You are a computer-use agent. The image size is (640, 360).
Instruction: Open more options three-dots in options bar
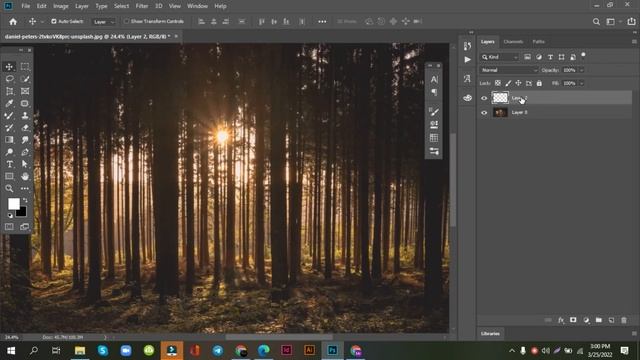(322, 22)
